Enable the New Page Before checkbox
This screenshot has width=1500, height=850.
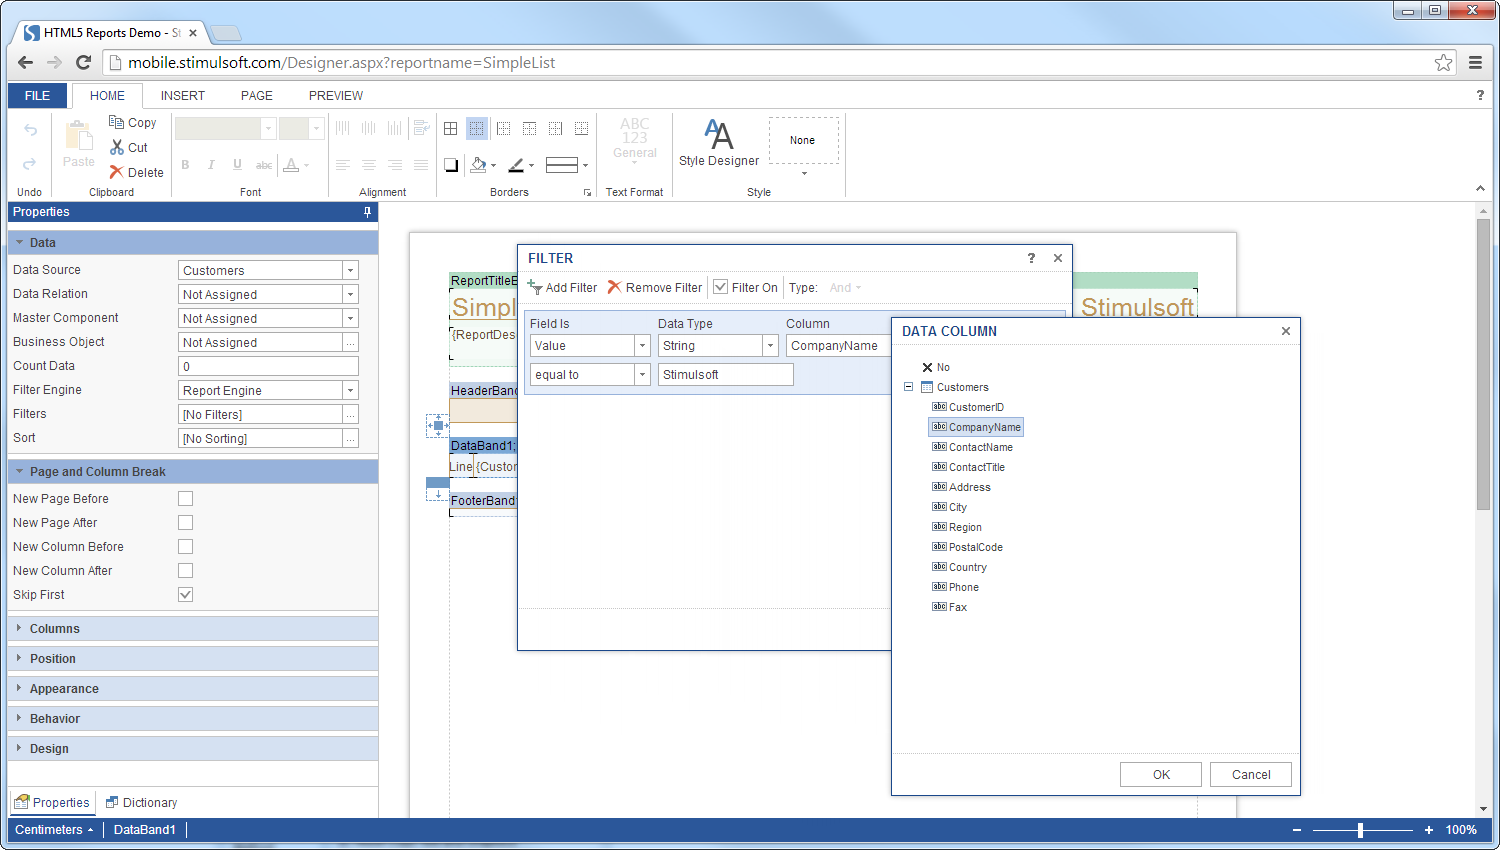[185, 498]
